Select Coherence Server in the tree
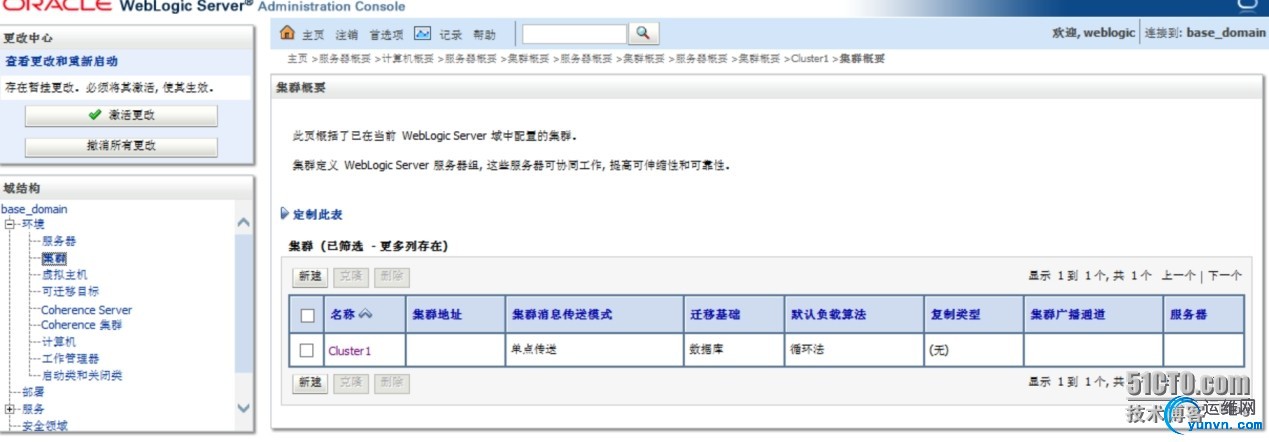The height and width of the screenshot is (442, 1269). (x=86, y=310)
